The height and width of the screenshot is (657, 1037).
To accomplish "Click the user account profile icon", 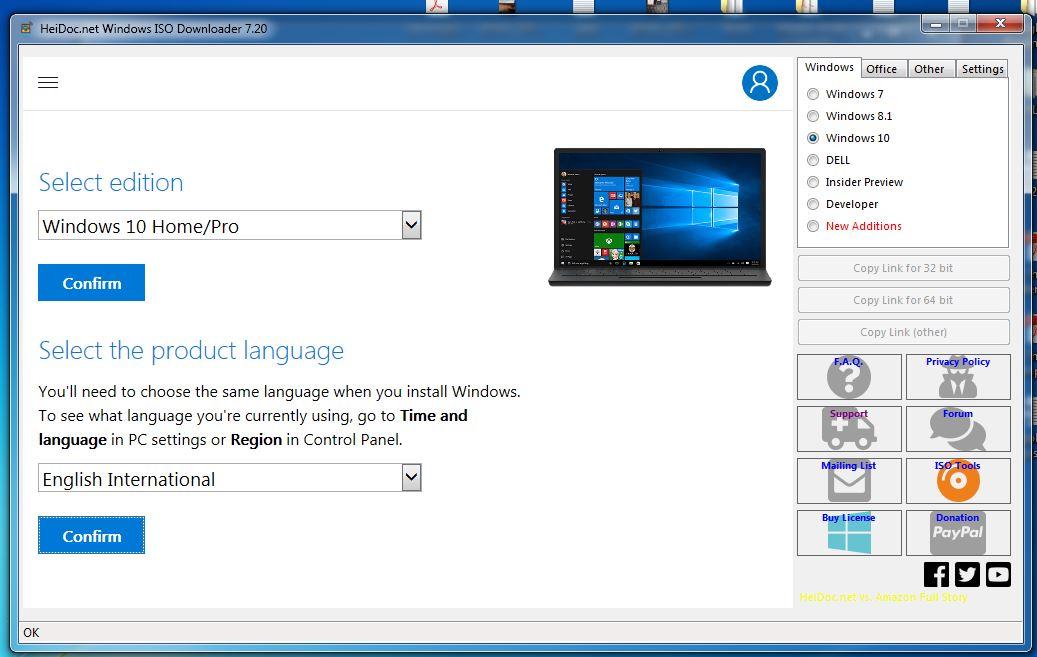I will (x=759, y=83).
